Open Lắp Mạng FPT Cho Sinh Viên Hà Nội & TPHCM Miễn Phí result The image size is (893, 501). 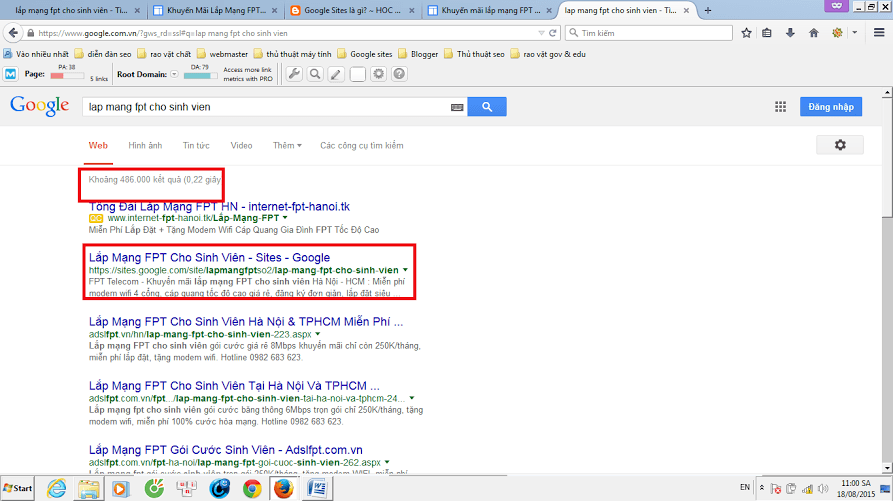point(246,322)
